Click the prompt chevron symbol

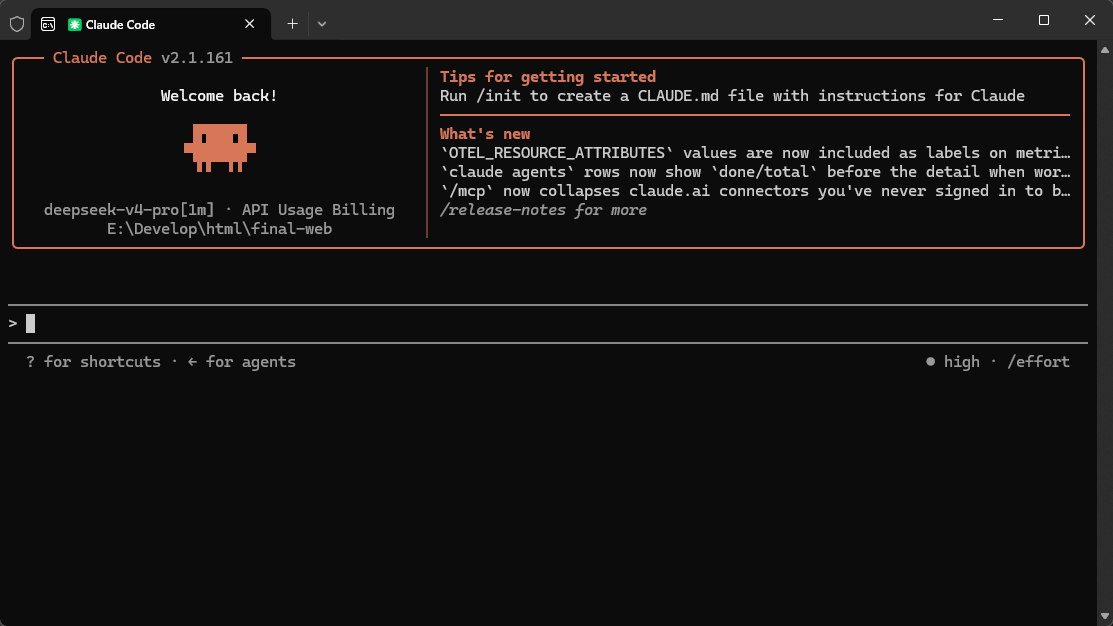[x=13, y=324]
